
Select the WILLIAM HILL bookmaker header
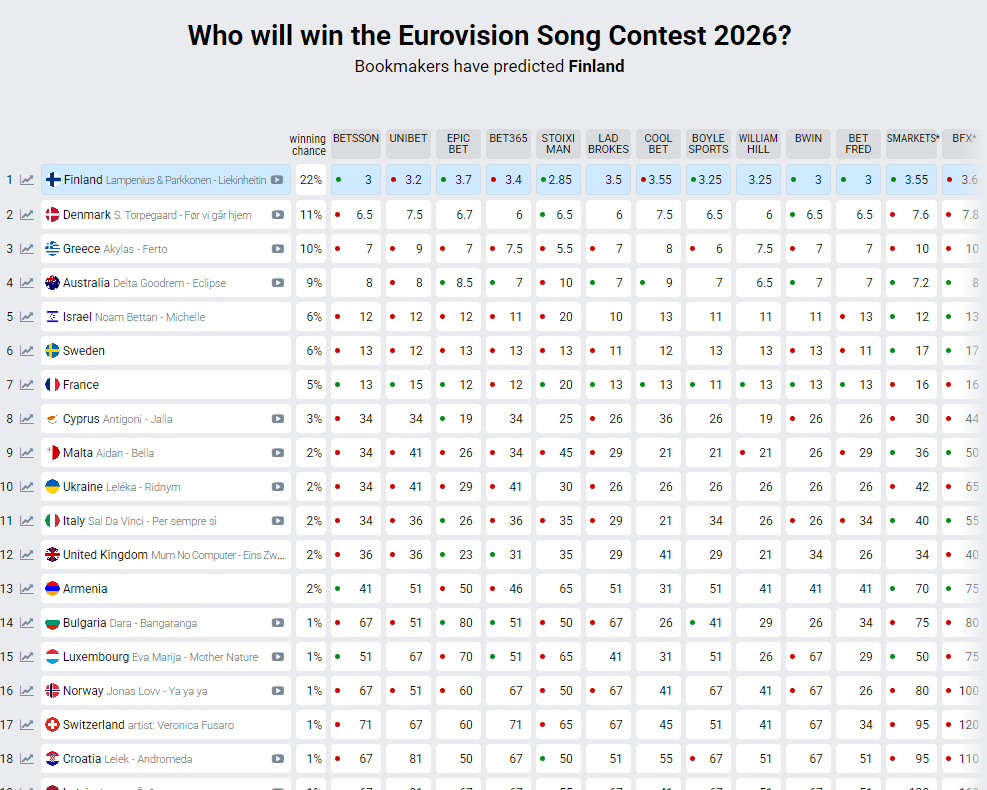pyautogui.click(x=758, y=143)
